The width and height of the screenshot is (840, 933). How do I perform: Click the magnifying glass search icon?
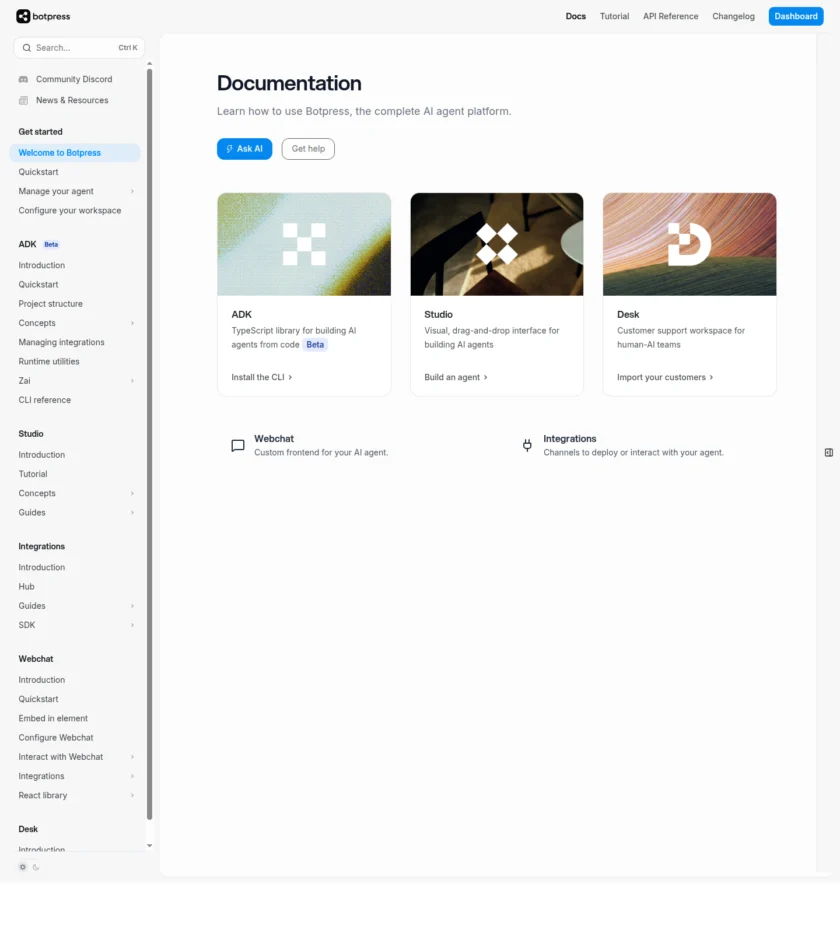tap(27, 48)
